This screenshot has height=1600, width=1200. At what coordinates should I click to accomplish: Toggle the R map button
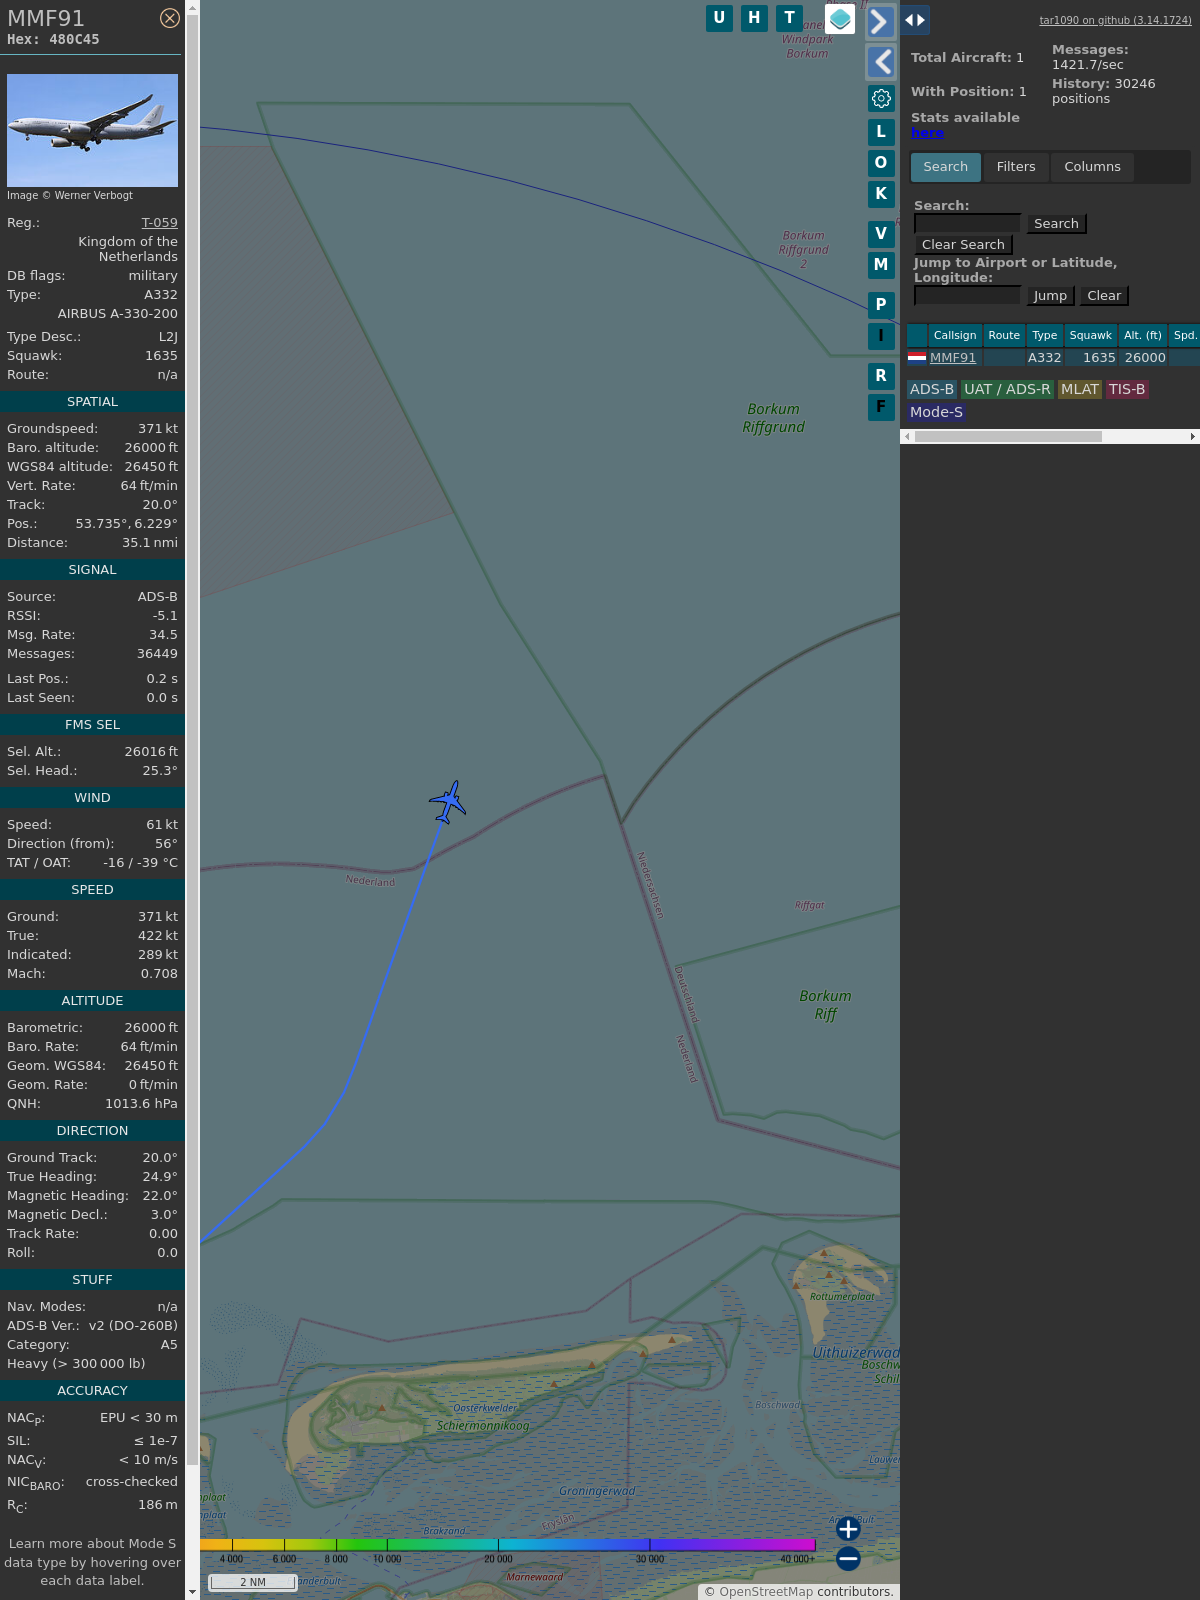click(881, 376)
